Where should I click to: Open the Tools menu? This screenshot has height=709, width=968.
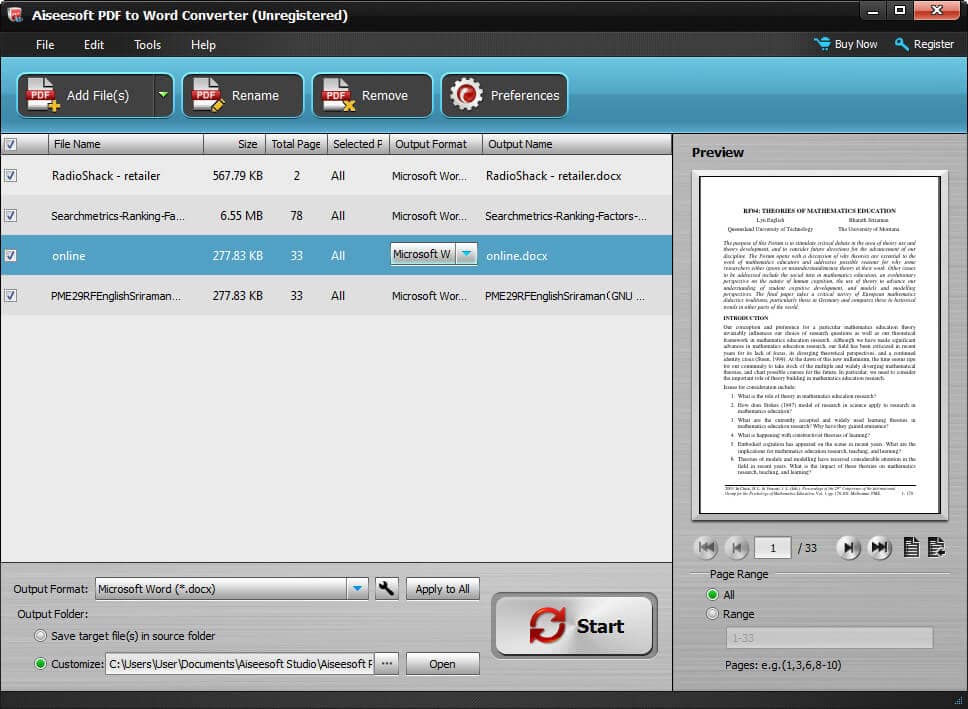(147, 45)
